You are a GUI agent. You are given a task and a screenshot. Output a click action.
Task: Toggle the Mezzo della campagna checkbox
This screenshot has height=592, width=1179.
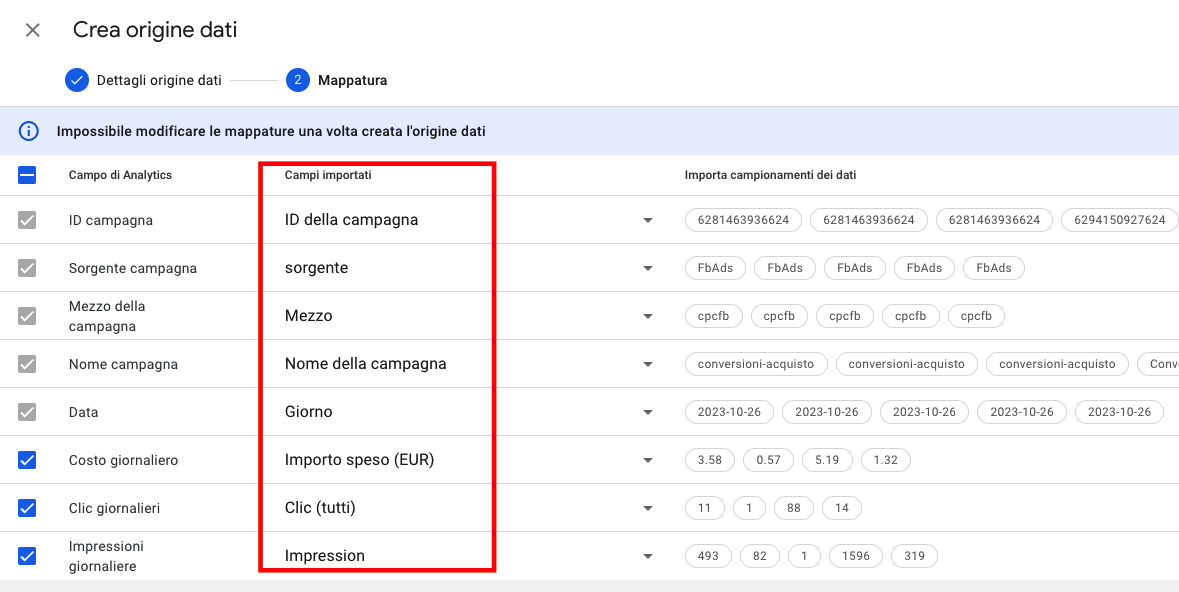[x=27, y=316]
